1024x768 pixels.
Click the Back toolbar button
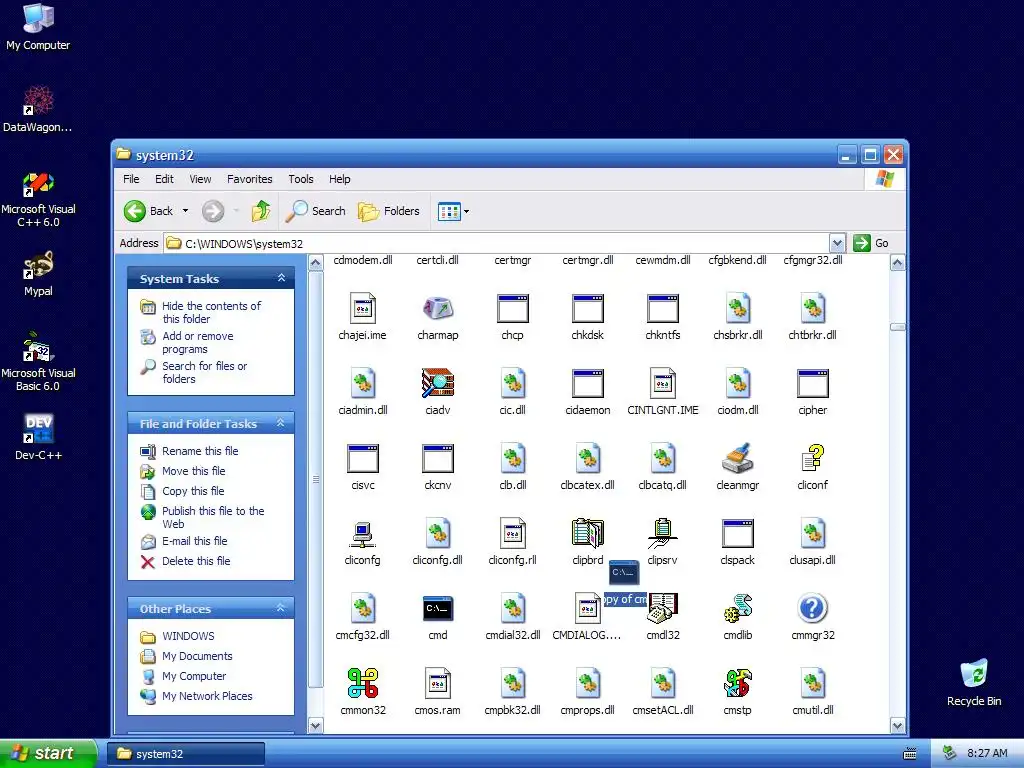click(149, 211)
